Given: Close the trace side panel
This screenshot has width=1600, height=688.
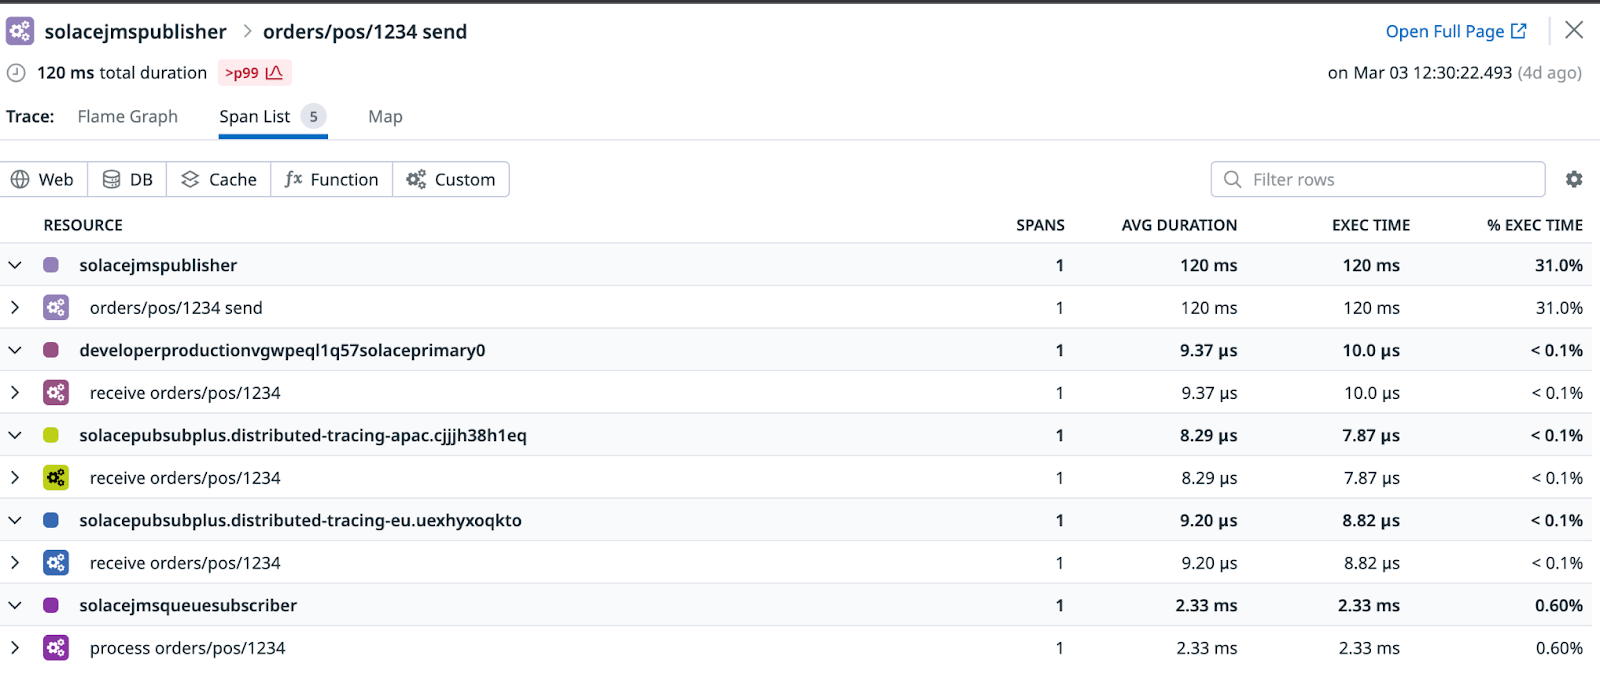Looking at the screenshot, I should click(1574, 30).
